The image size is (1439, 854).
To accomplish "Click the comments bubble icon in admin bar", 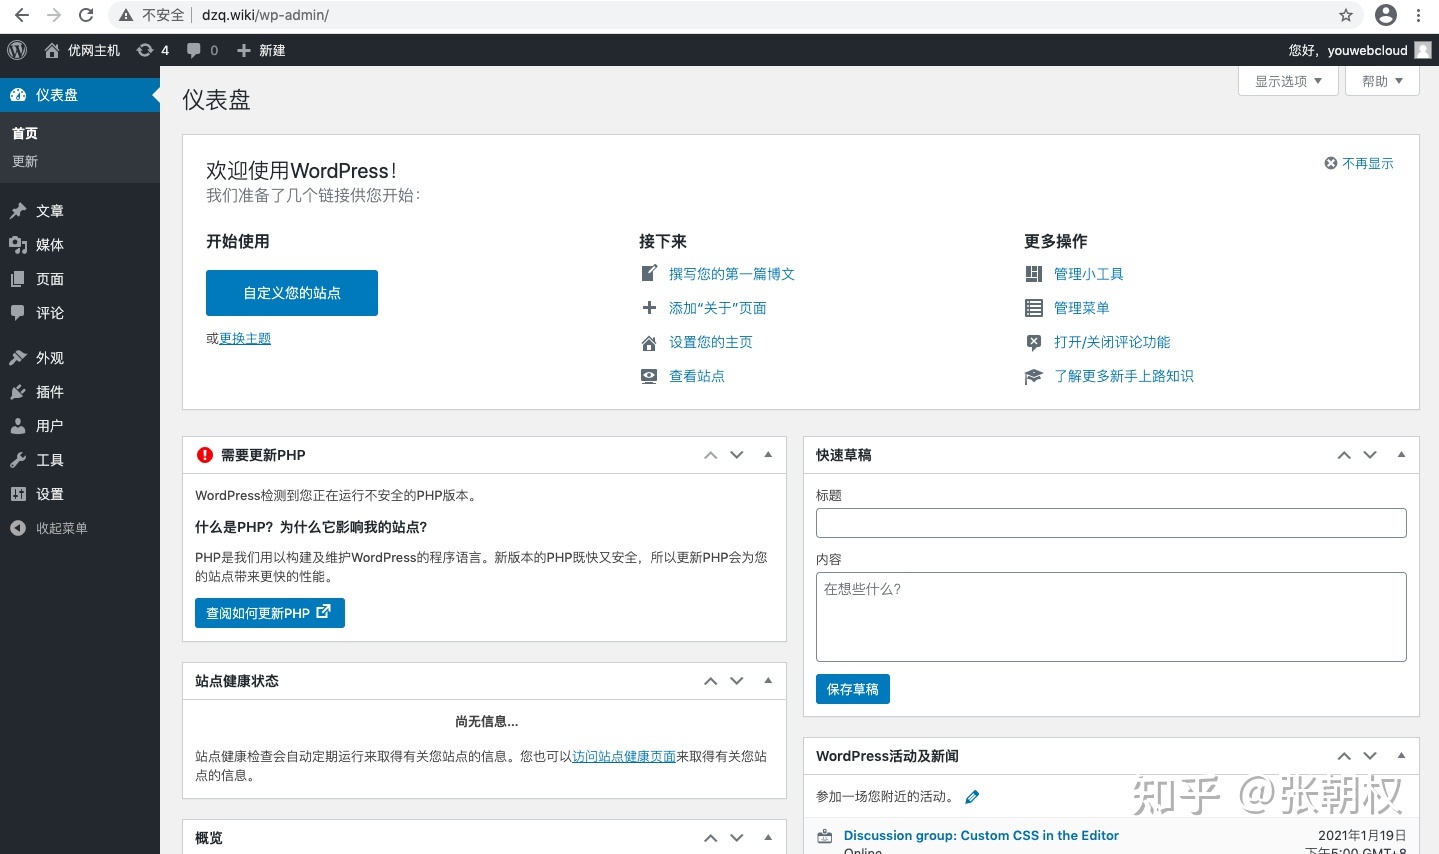I will click(193, 50).
